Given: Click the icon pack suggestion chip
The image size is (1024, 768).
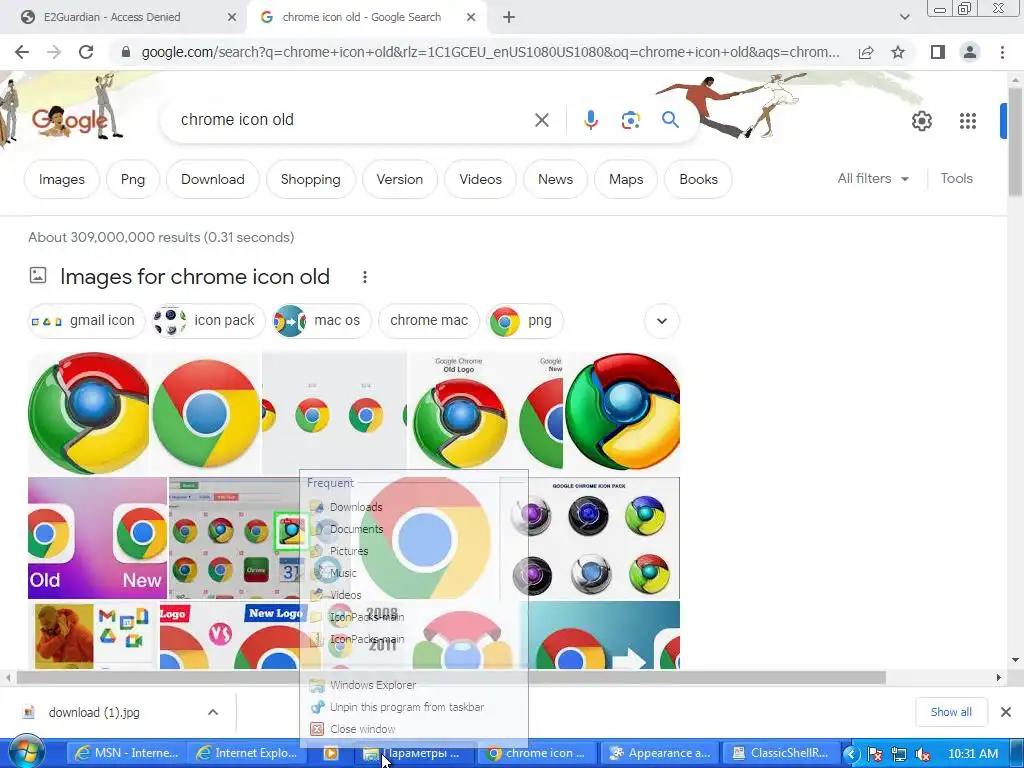Looking at the screenshot, I should (208, 321).
